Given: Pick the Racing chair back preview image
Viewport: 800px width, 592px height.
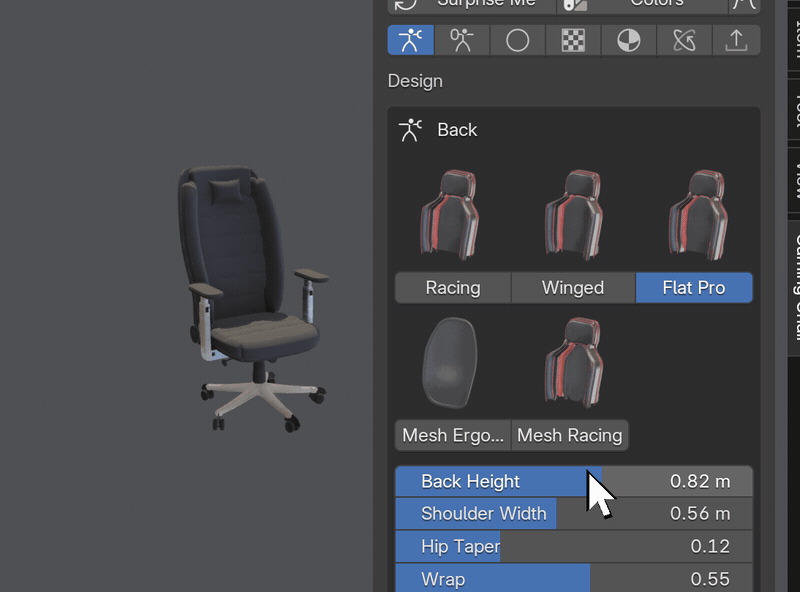Looking at the screenshot, I should [449, 214].
